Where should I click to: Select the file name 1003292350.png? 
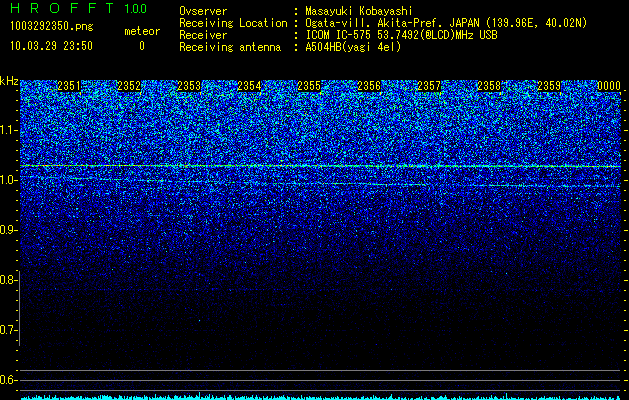click(x=52, y=26)
